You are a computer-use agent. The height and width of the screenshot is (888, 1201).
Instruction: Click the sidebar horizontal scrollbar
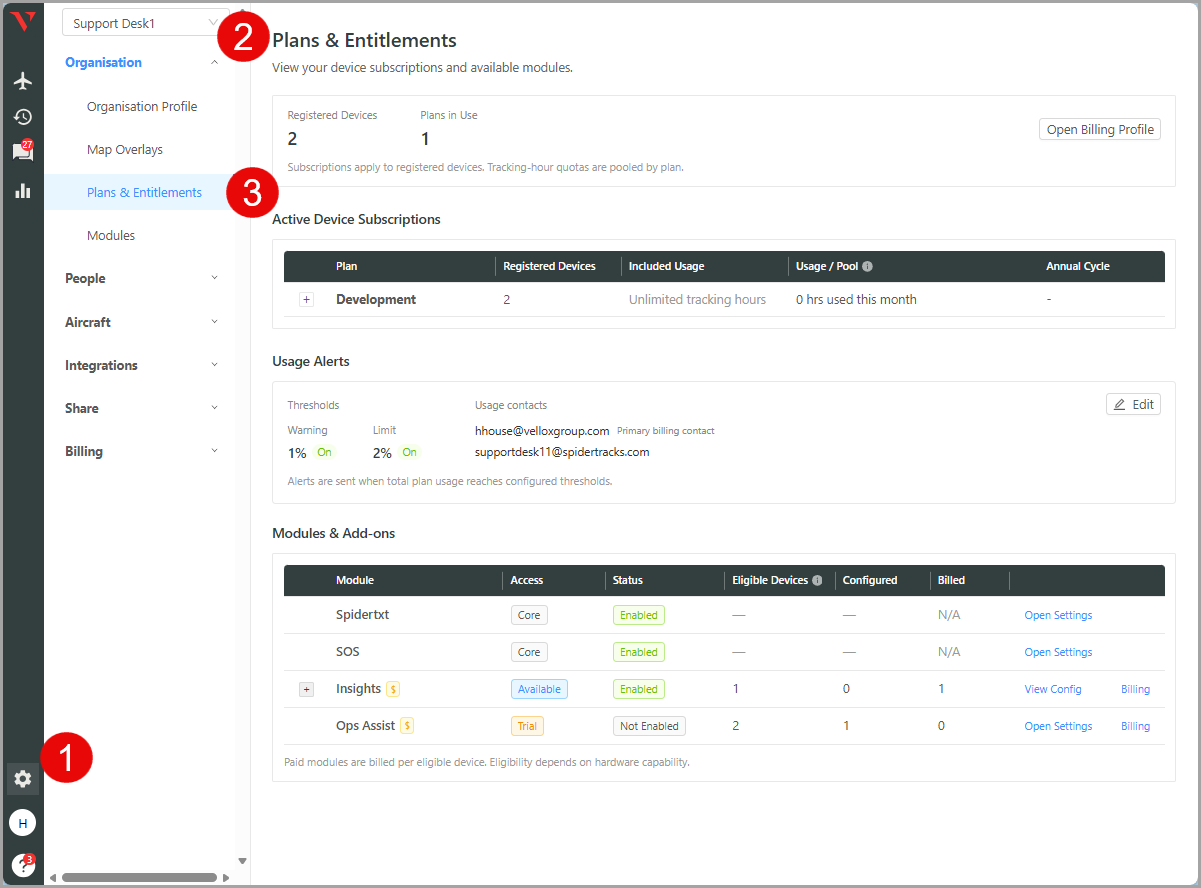(x=139, y=878)
